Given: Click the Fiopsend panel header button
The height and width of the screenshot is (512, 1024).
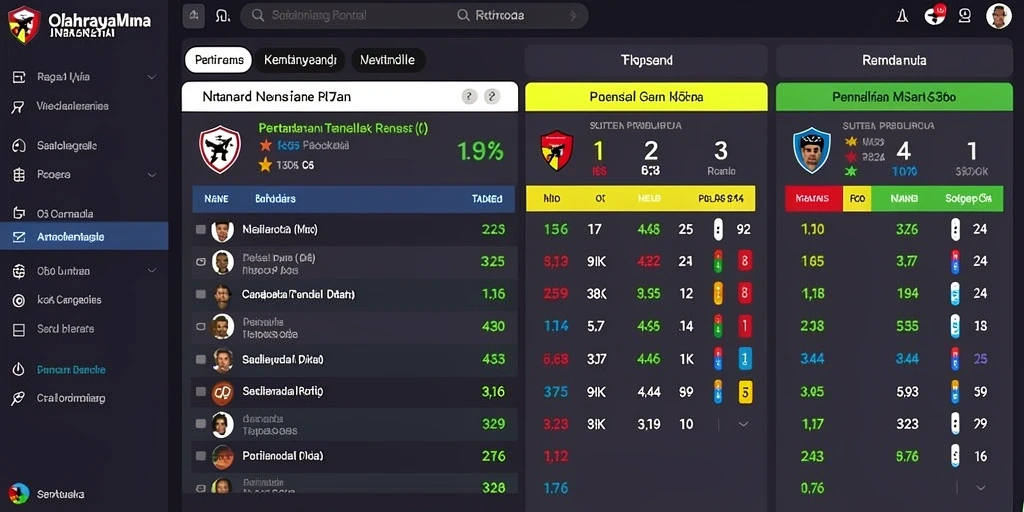Looking at the screenshot, I should click(646, 61).
